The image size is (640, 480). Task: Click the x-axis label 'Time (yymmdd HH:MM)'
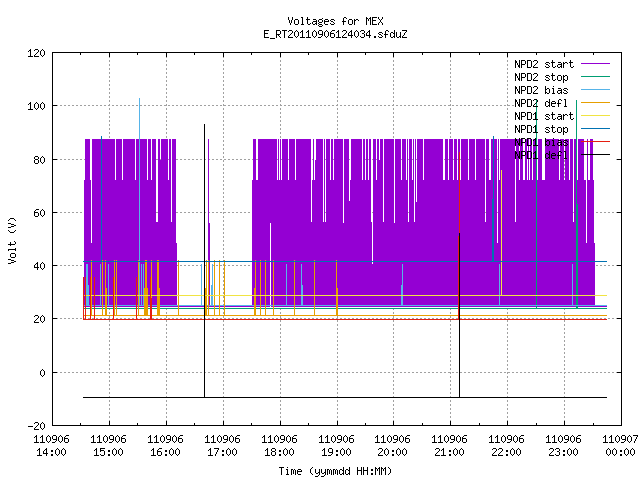point(335,471)
